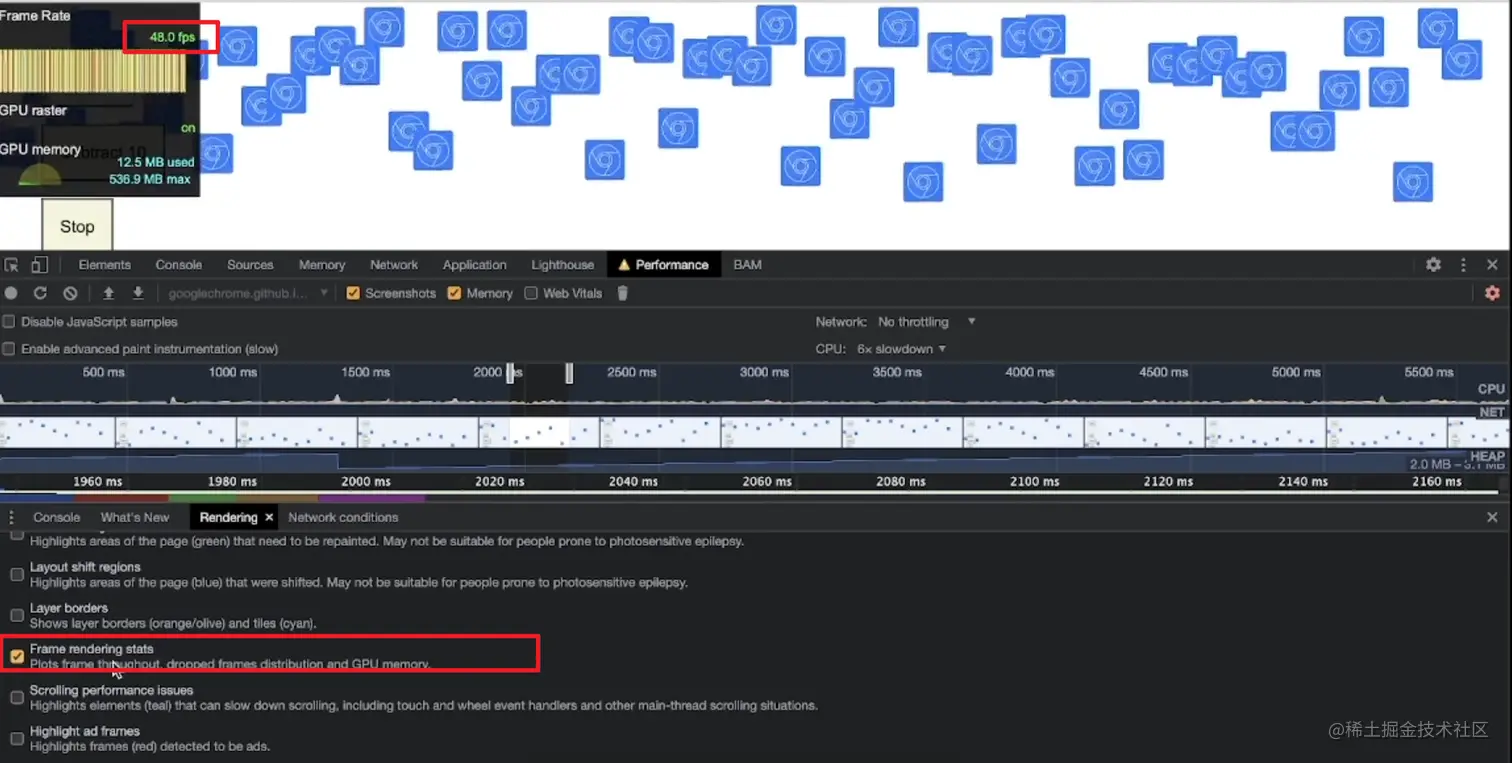Click the Network: label
1512x763 pixels.
(x=842, y=322)
